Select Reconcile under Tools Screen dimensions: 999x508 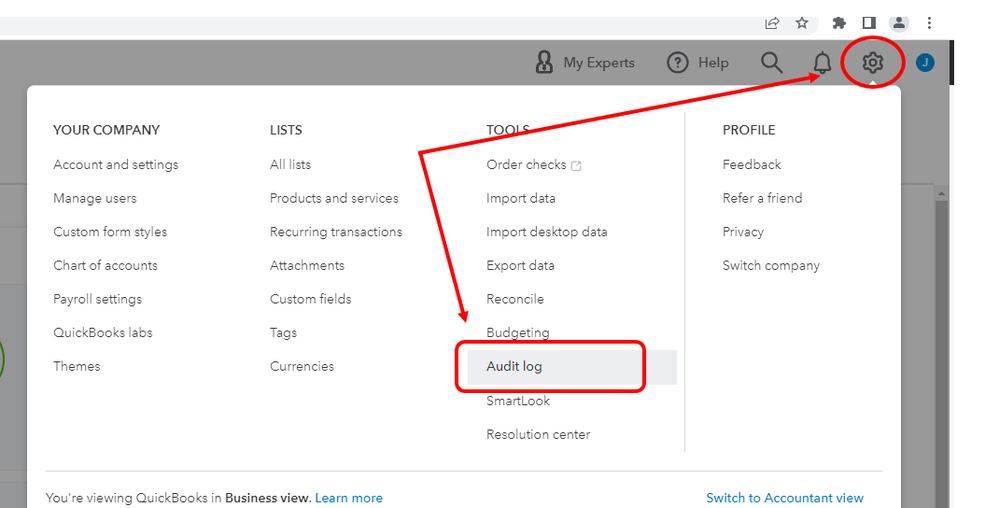coord(515,299)
